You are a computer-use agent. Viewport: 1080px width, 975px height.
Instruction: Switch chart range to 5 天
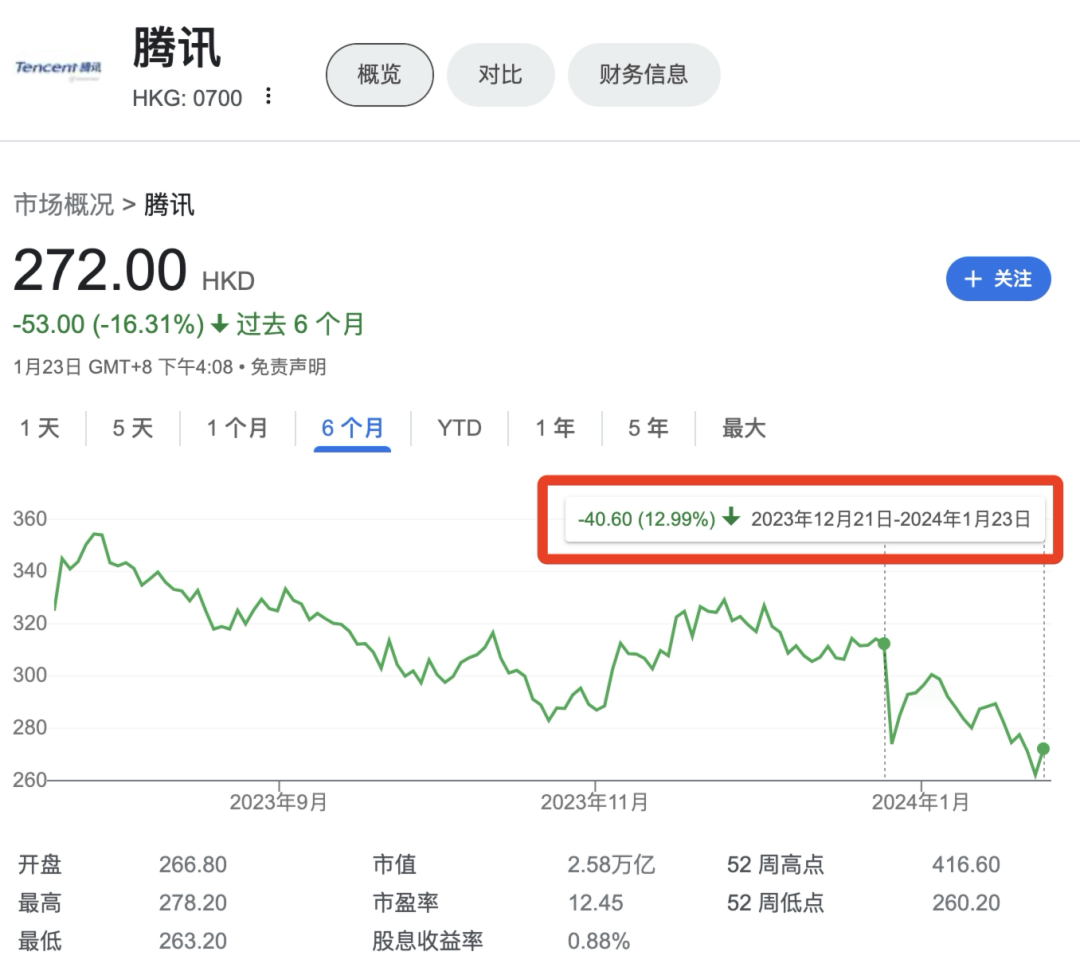(132, 428)
